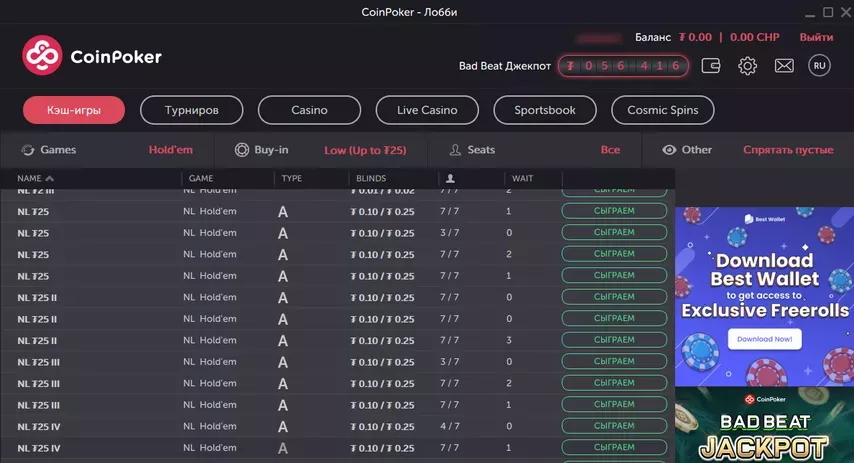Sort by GAME column header
Viewport: 854px width, 463px height.
tap(200, 178)
